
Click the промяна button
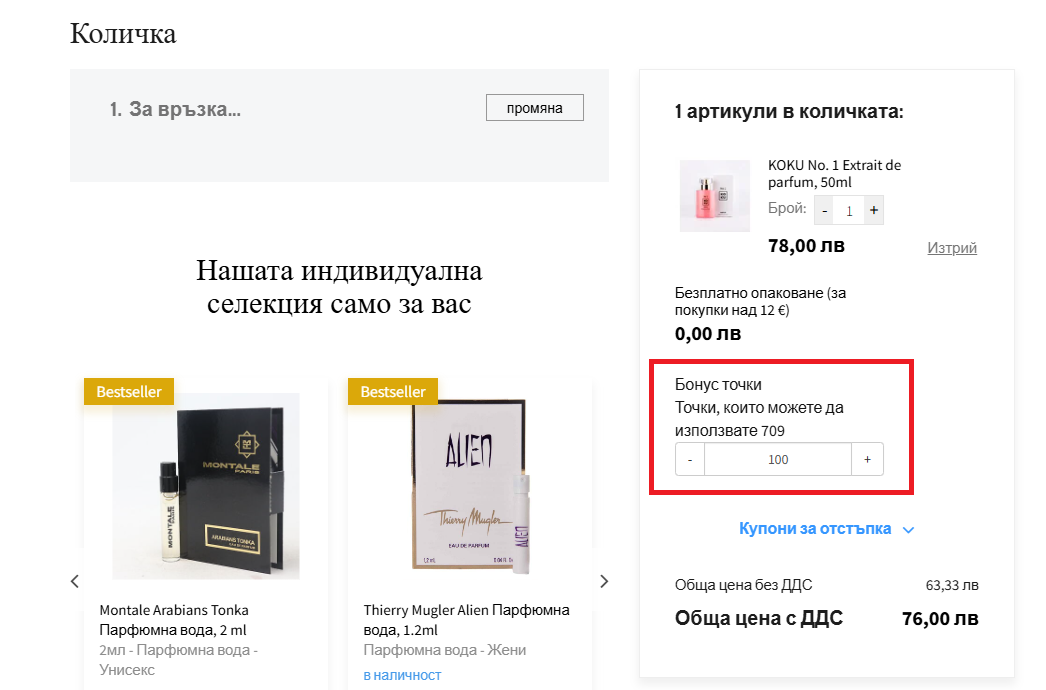point(534,108)
